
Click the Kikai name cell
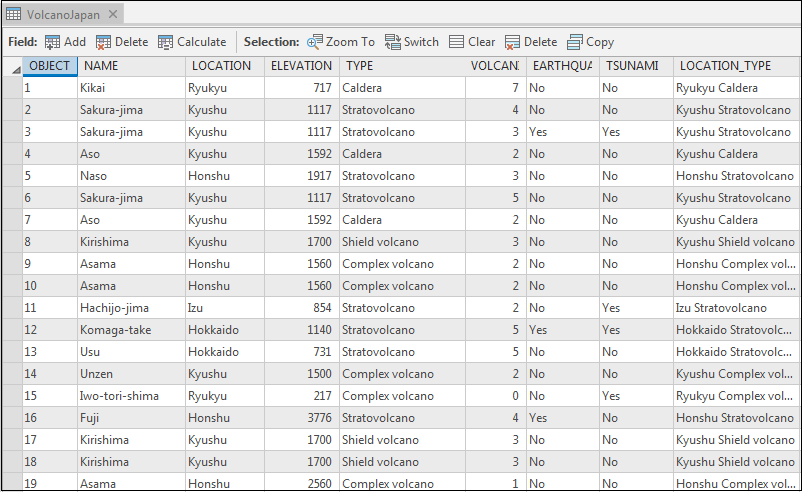131,88
